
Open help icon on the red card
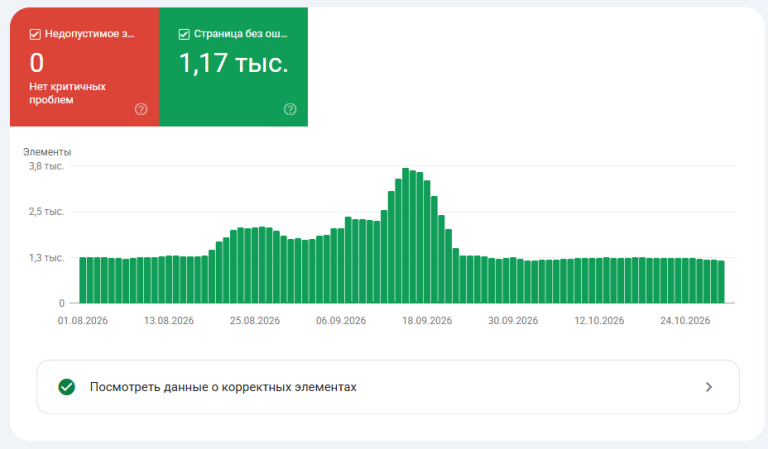point(141,109)
